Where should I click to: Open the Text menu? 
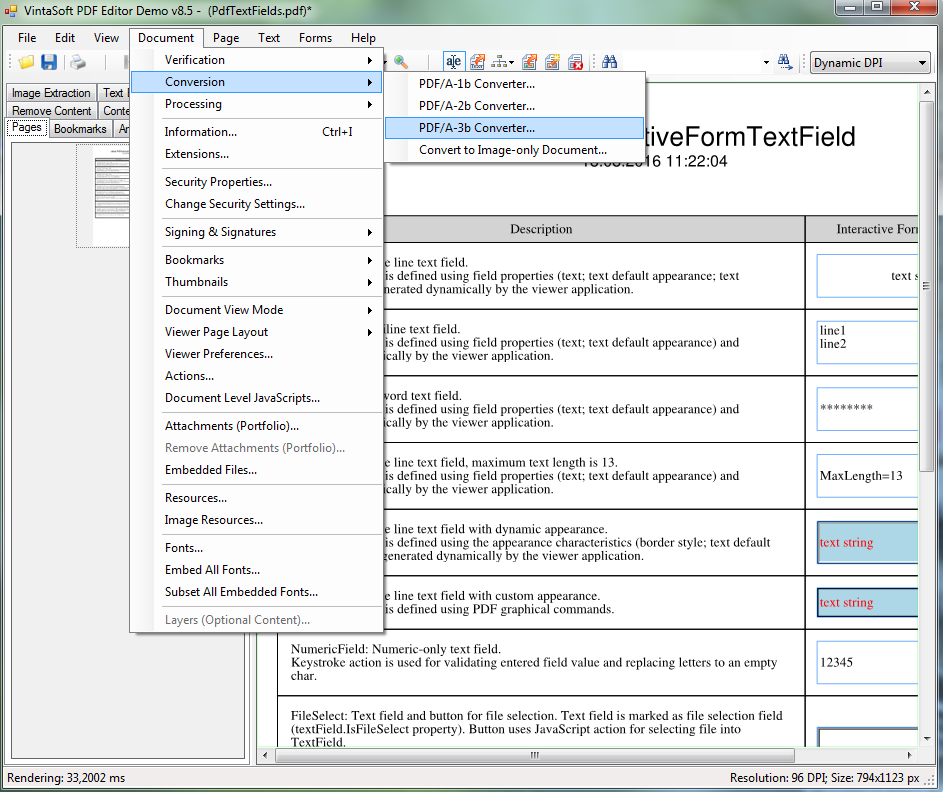point(269,38)
